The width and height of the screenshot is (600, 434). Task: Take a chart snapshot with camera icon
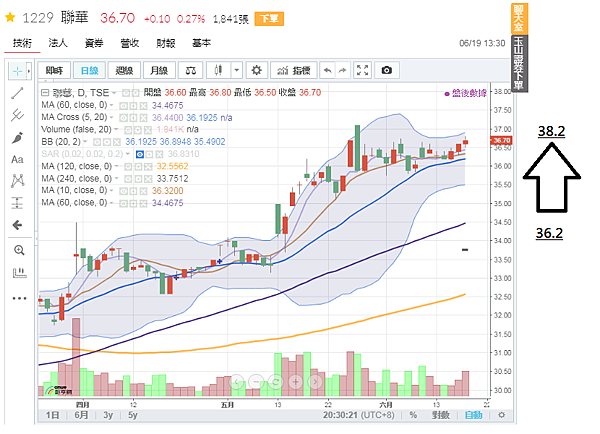pos(387,70)
